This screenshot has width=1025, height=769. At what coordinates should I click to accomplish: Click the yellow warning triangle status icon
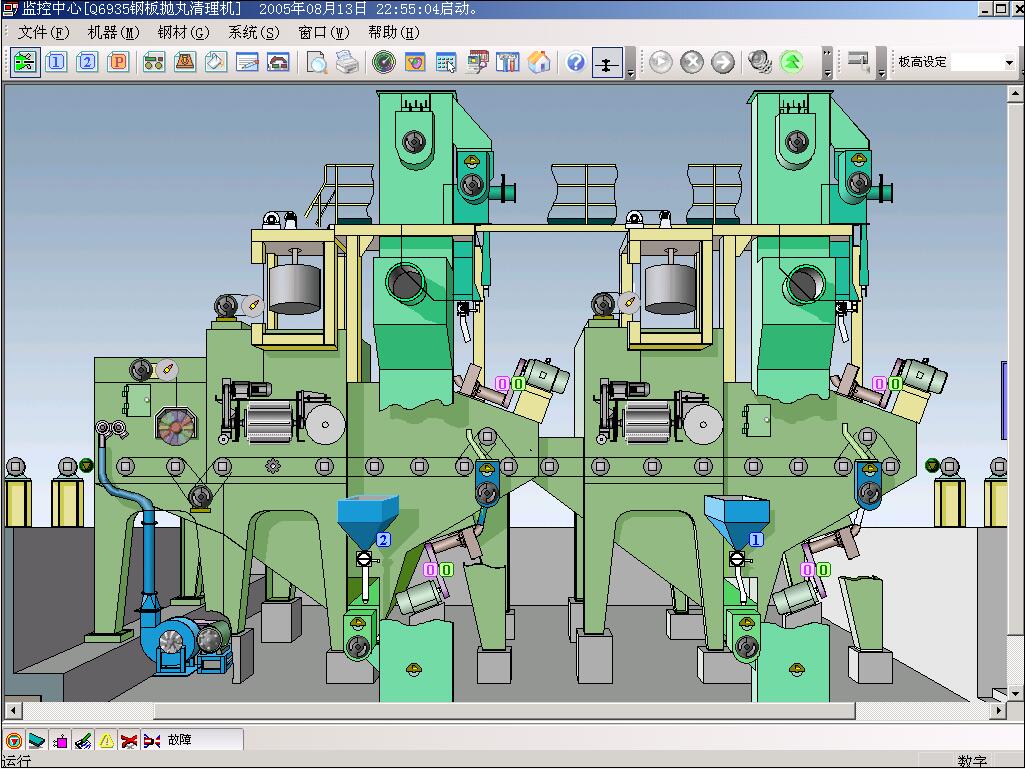(x=106, y=741)
